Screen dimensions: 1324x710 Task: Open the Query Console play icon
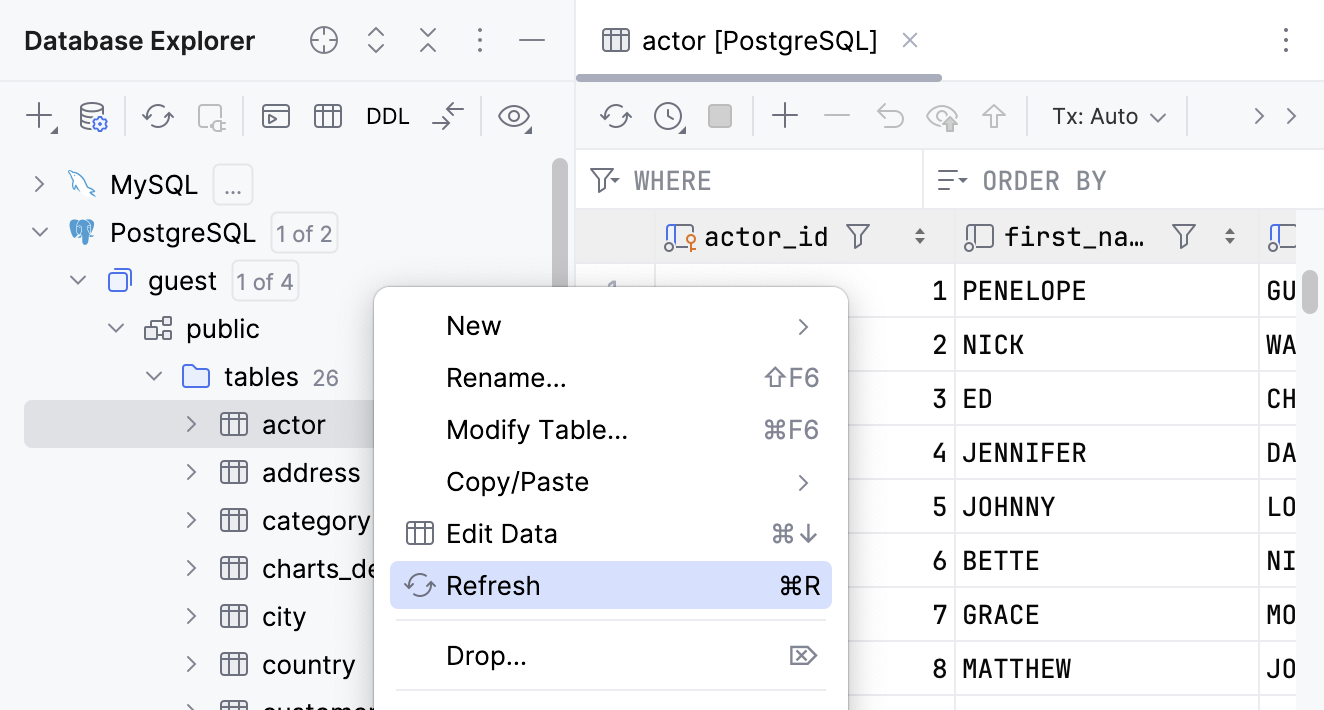click(275, 116)
